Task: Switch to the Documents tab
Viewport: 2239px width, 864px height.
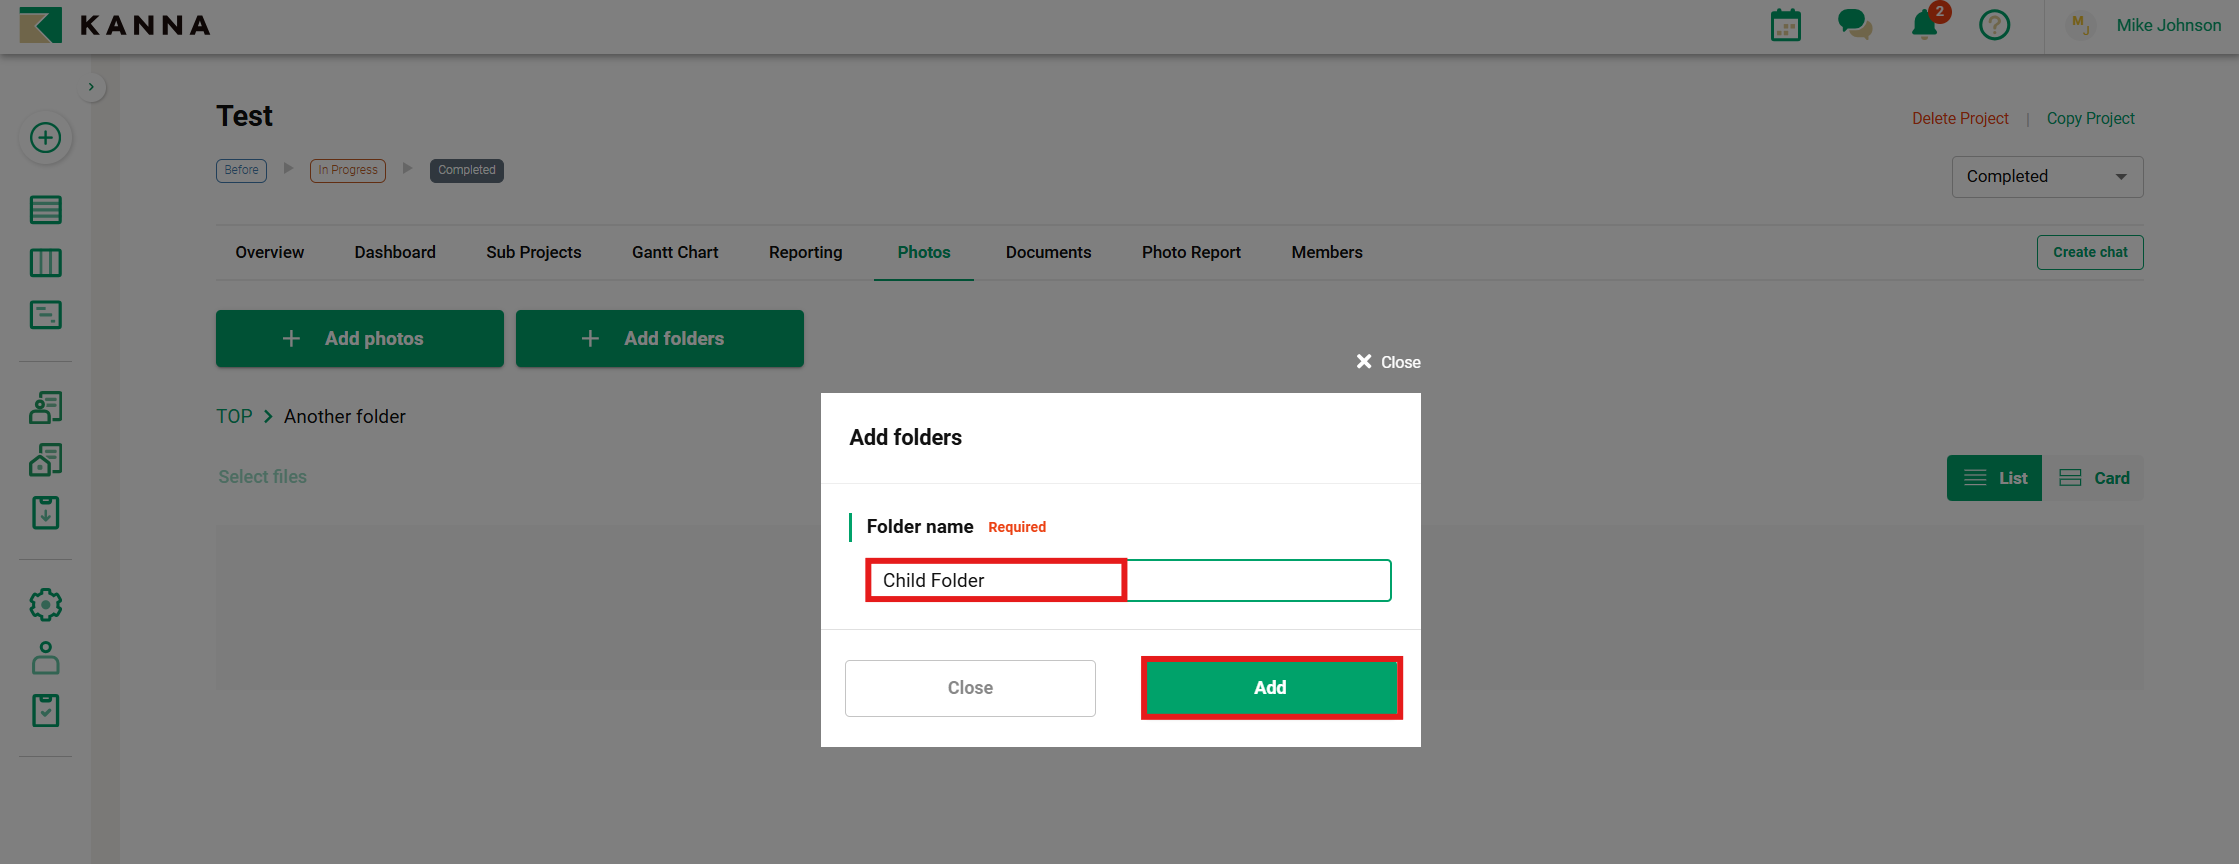Action: [x=1048, y=252]
